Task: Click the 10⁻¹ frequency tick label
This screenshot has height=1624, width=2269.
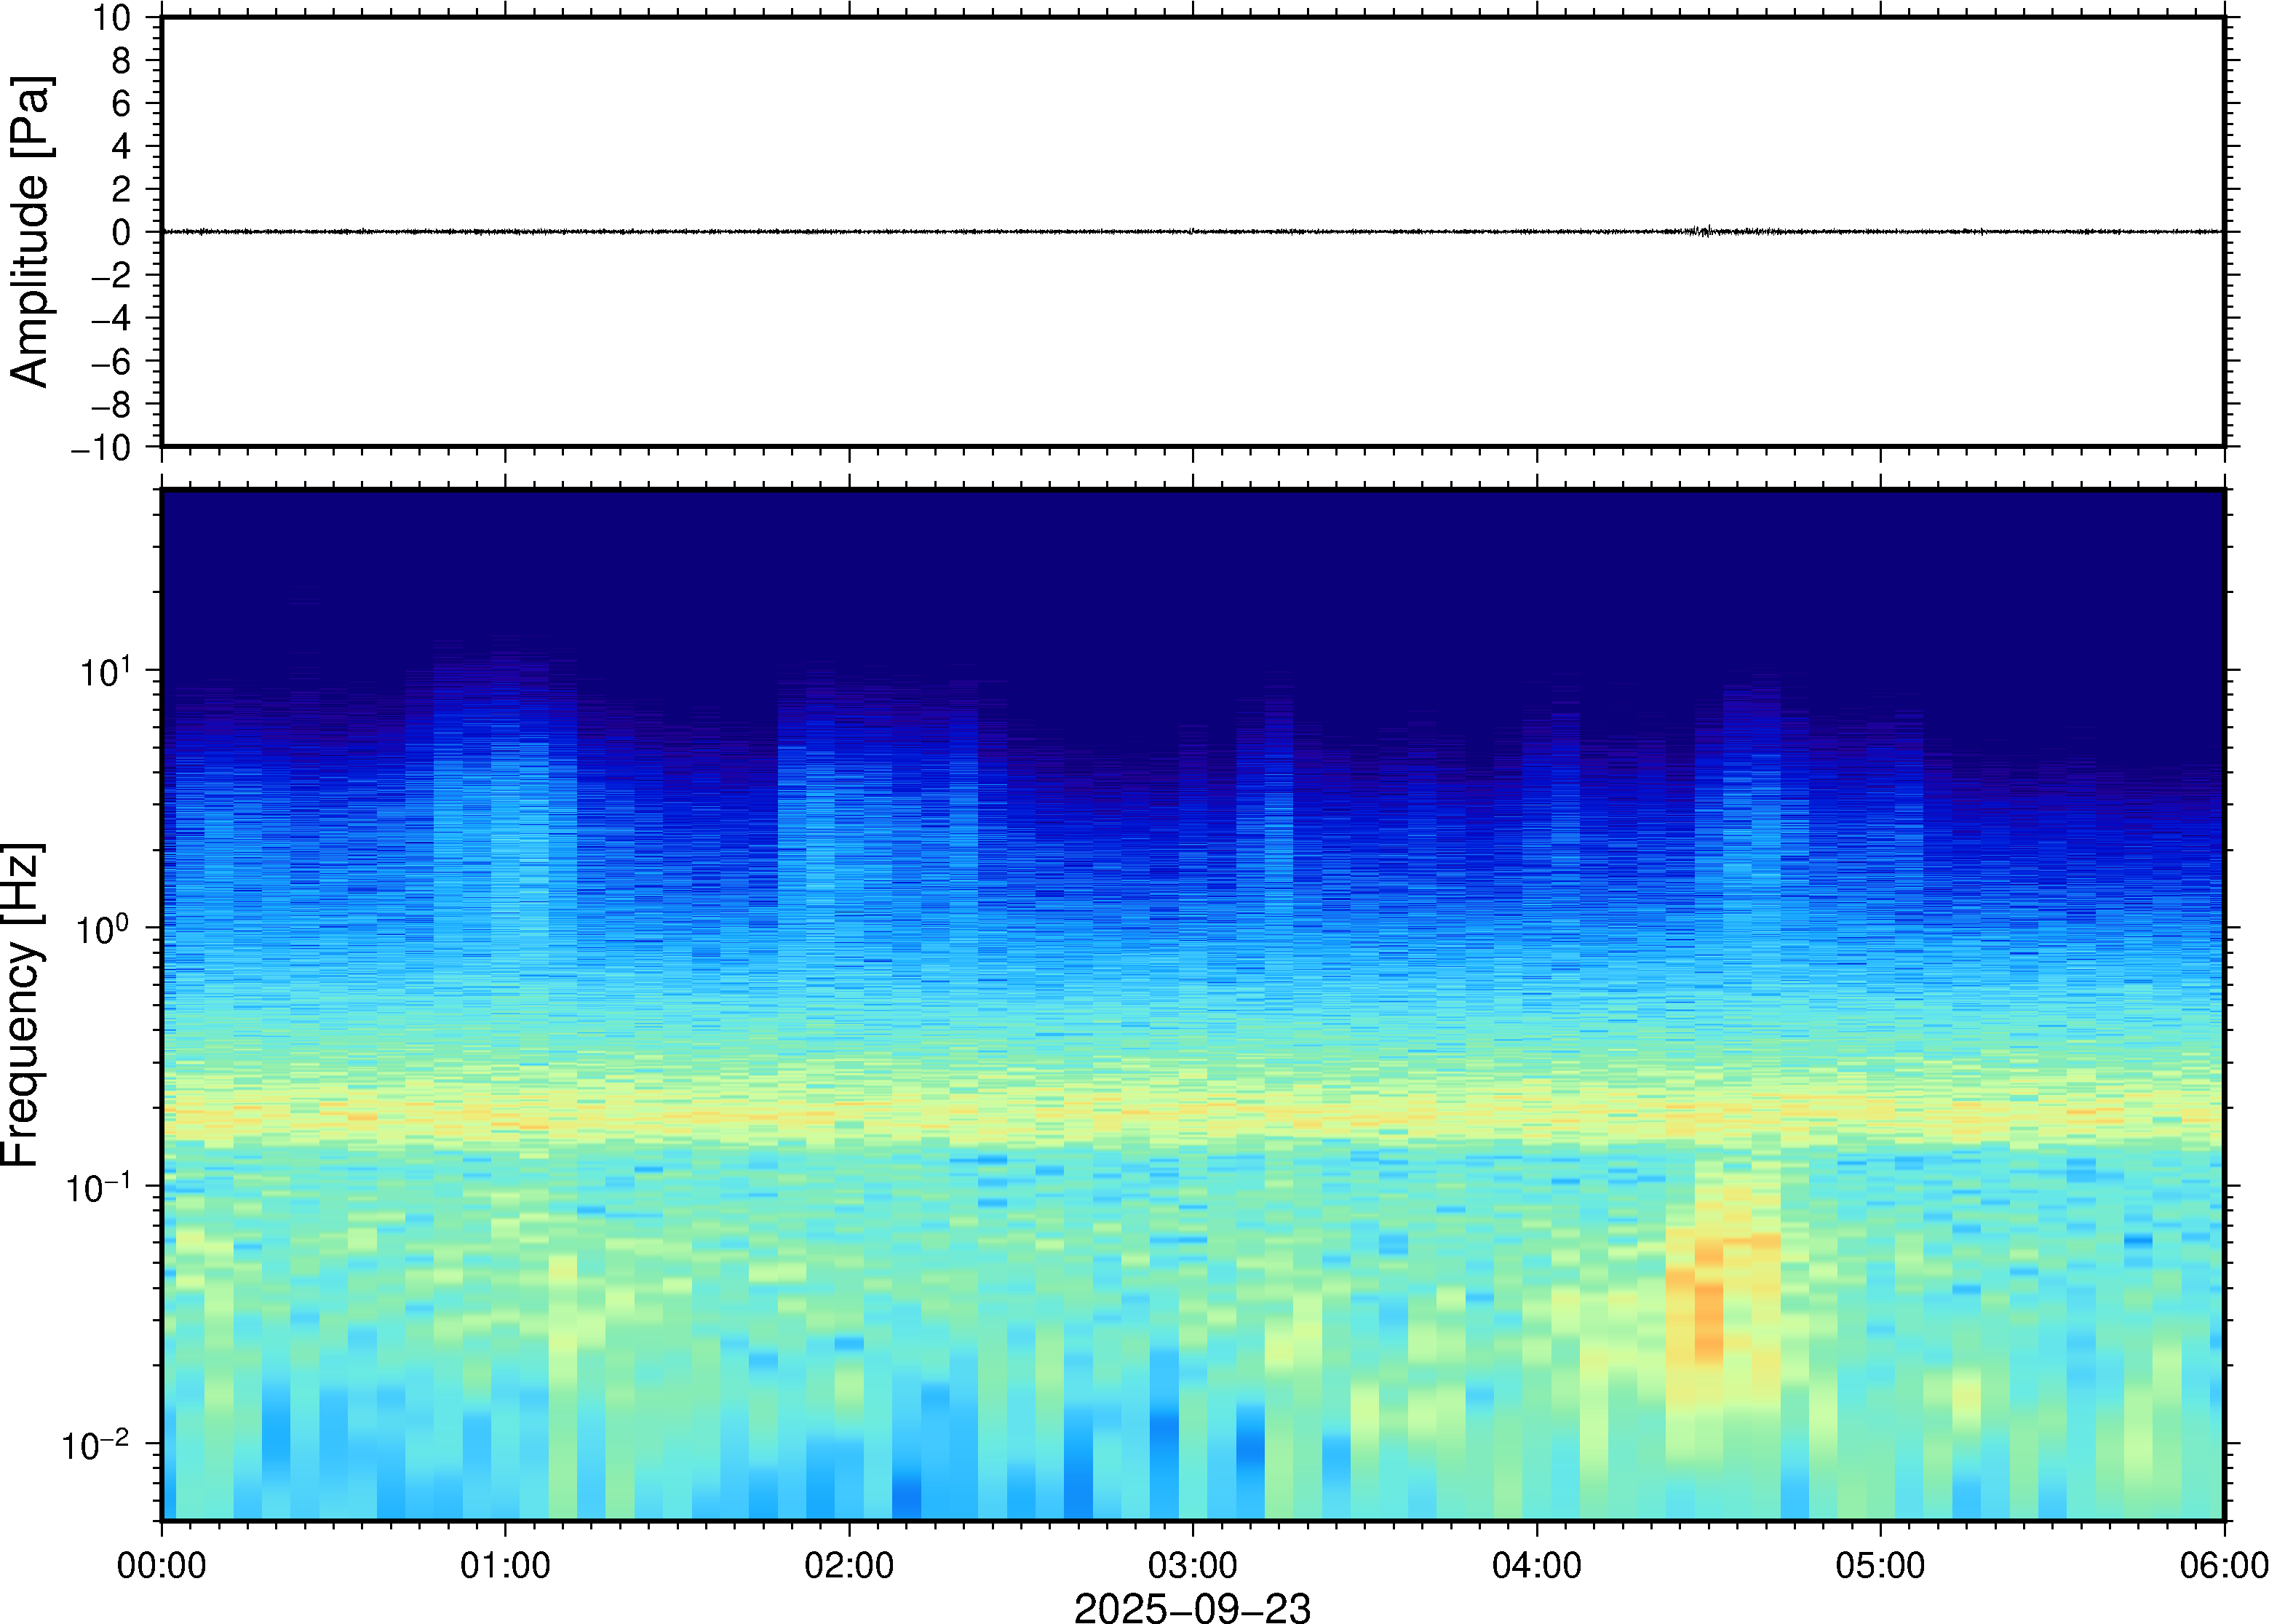Action: point(98,1188)
